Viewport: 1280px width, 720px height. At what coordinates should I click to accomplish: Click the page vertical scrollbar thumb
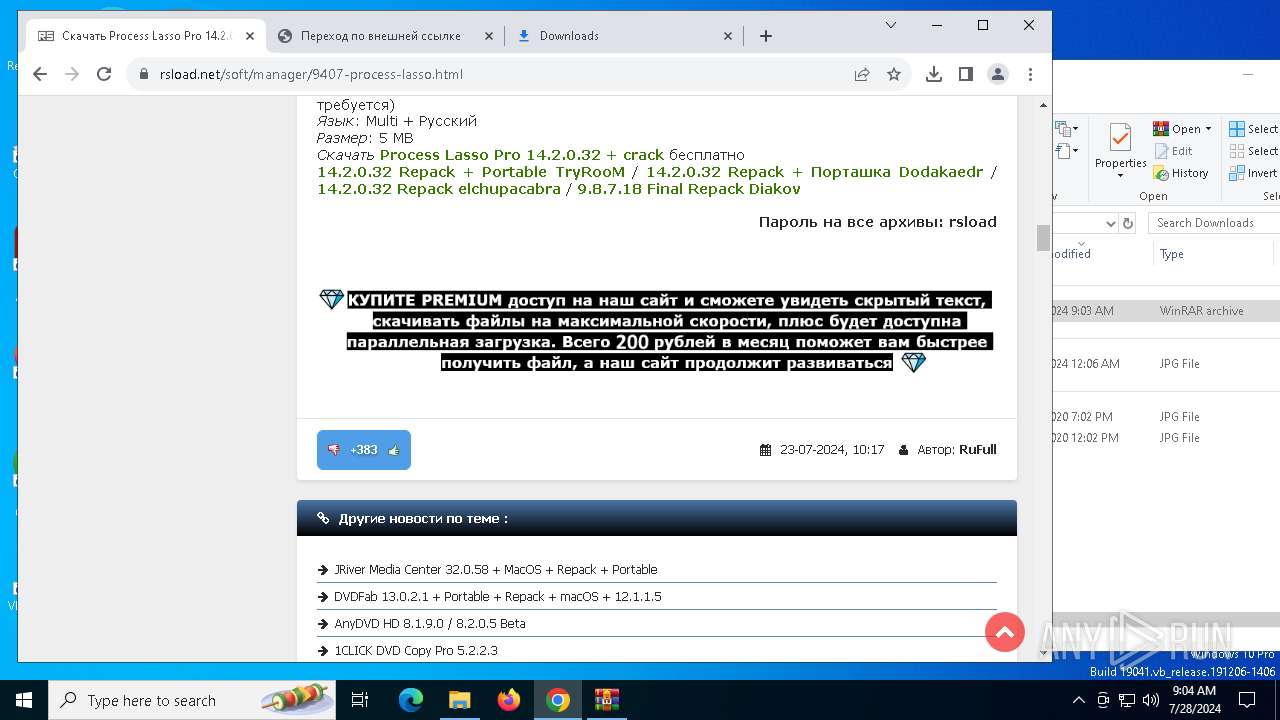click(1044, 238)
